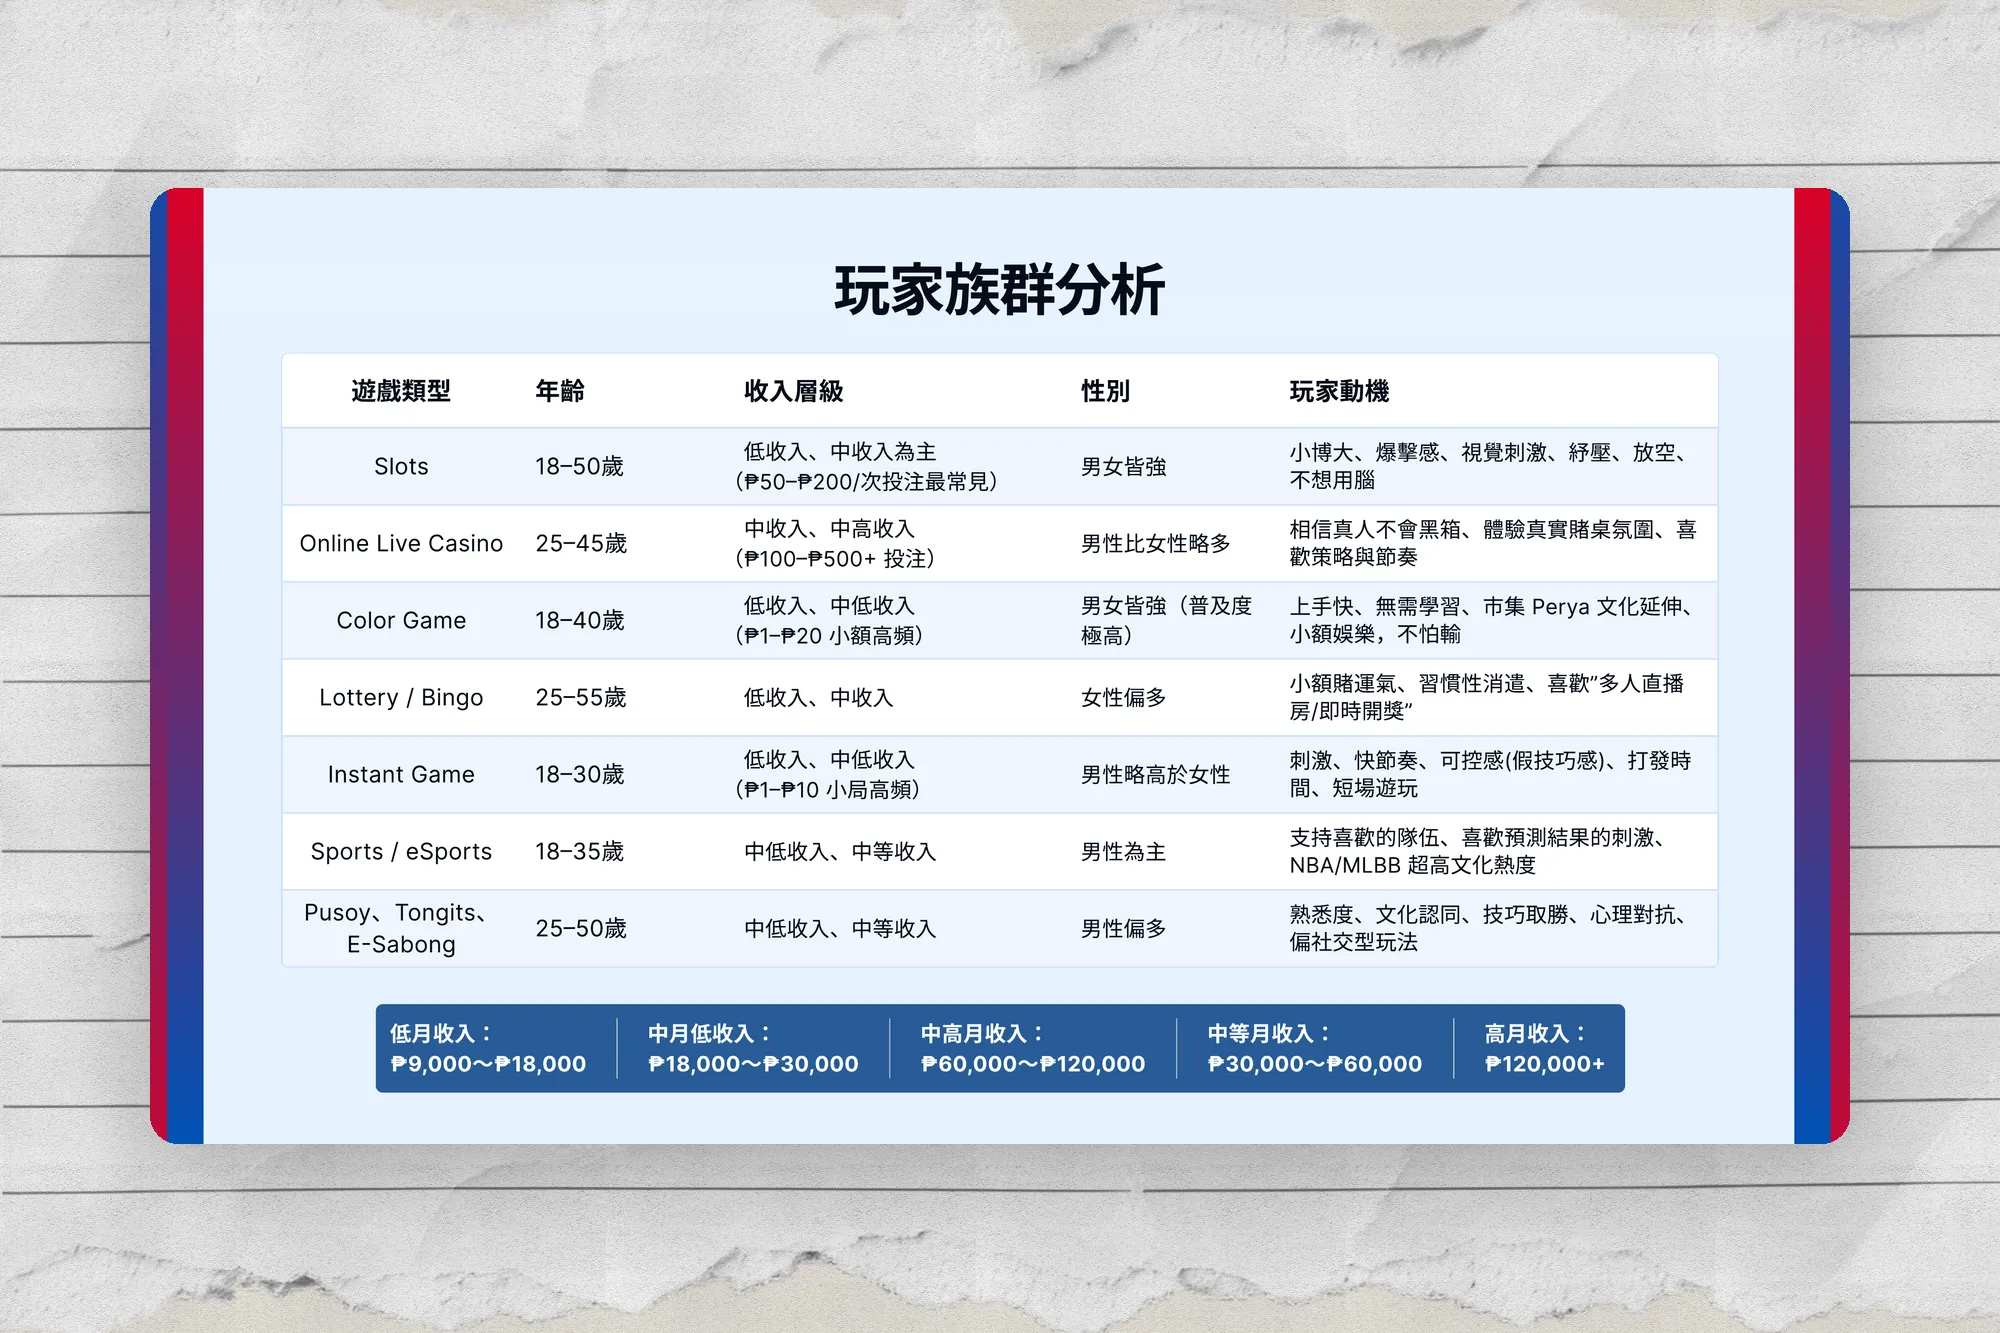Select the 收入層級 column header
Screen dimensions: 2000x1333
pyautogui.click(x=793, y=391)
